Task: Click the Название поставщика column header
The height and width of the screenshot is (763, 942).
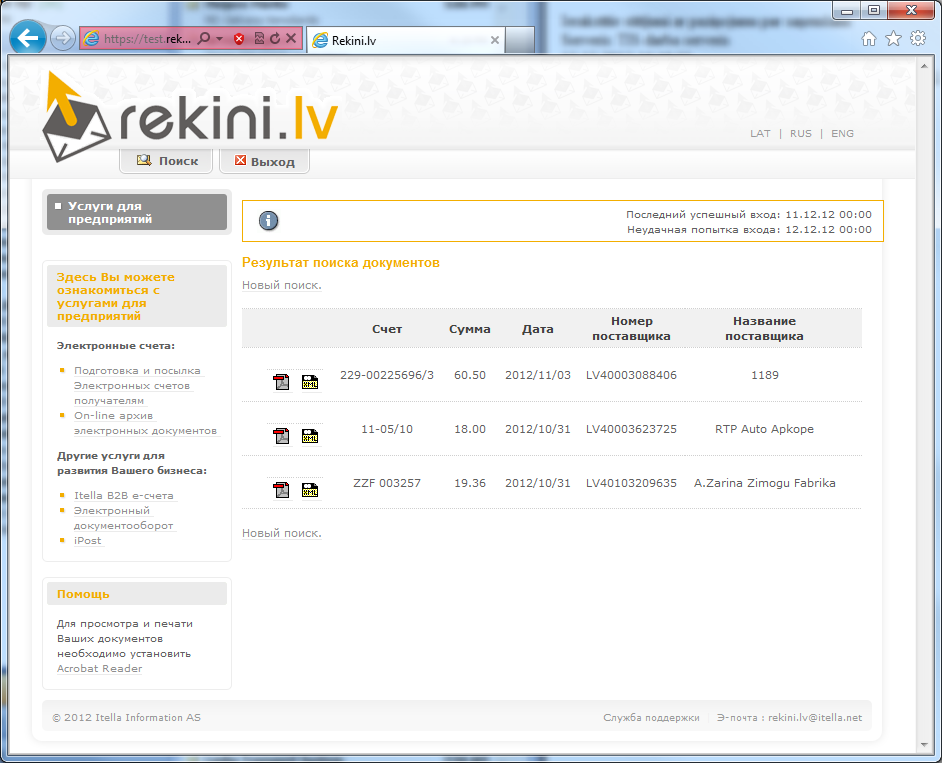Action: point(764,329)
